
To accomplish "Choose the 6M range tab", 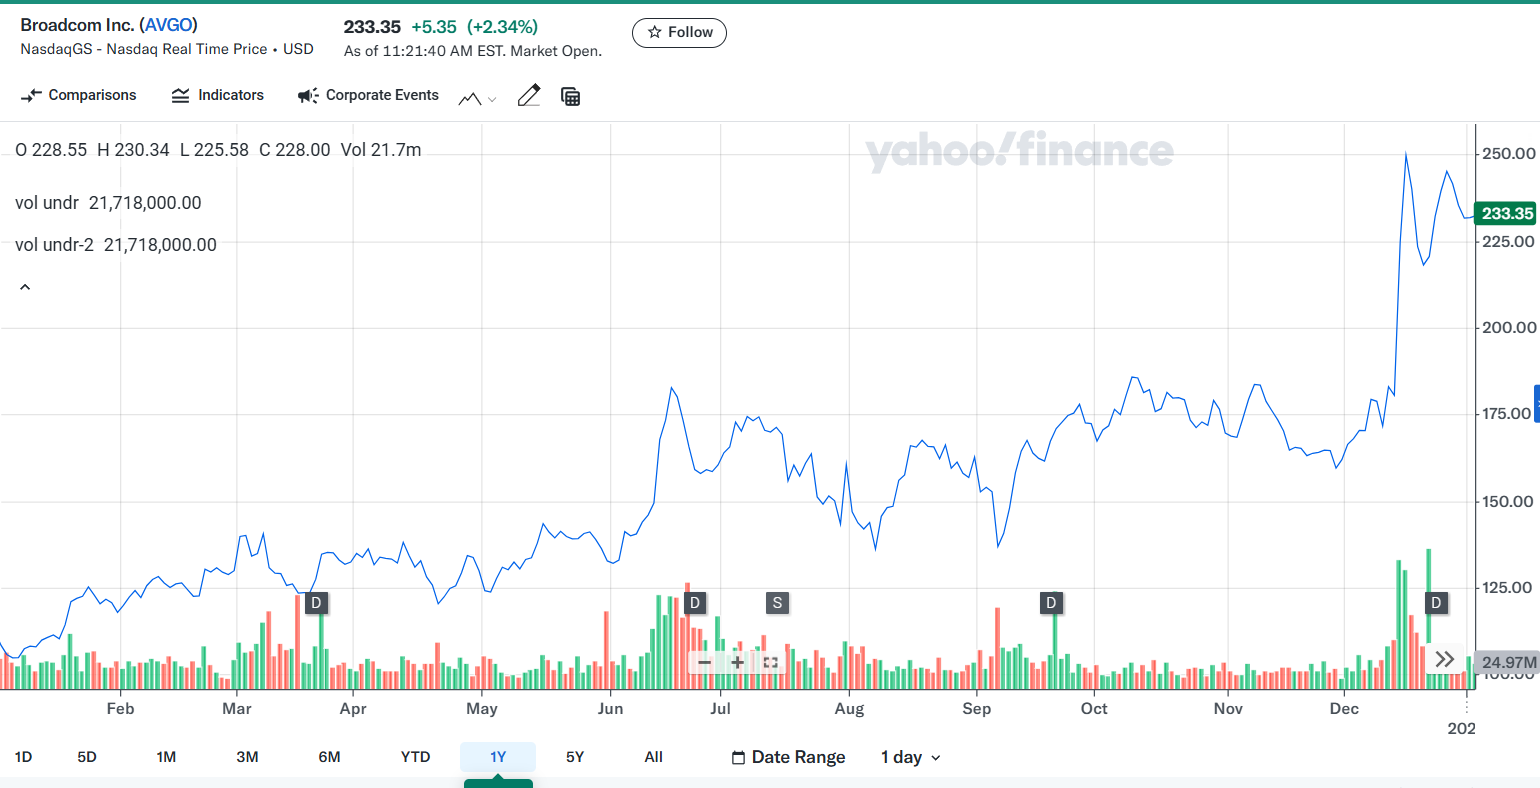I will (329, 757).
